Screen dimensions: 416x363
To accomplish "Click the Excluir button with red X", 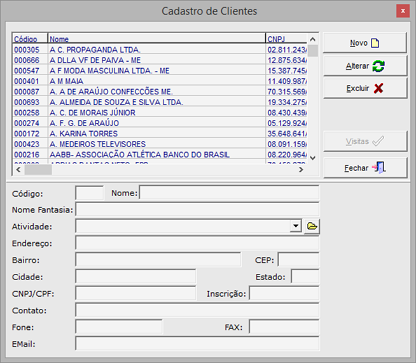I will (x=365, y=88).
